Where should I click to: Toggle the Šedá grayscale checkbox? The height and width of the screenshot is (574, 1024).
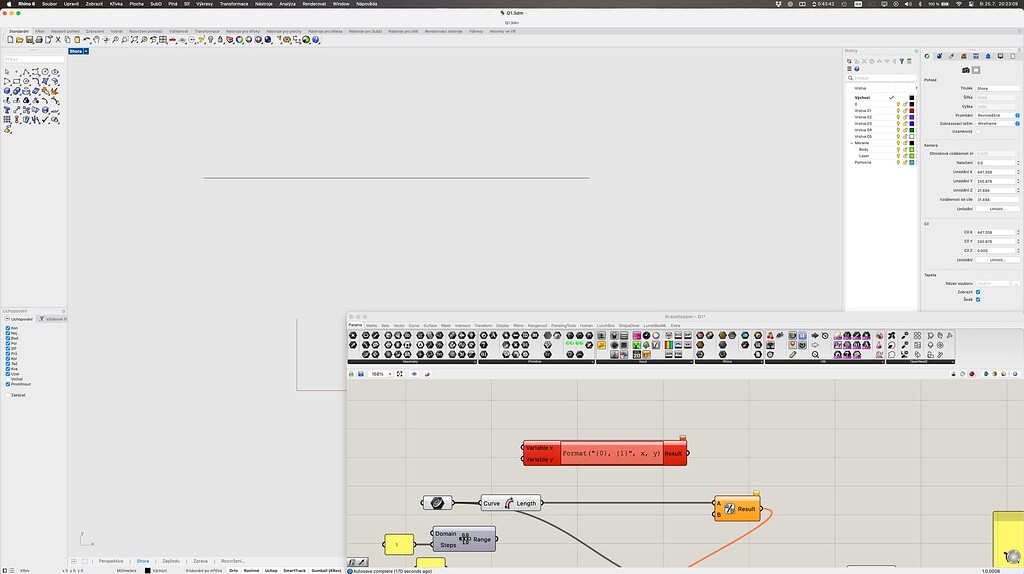[x=978, y=300]
